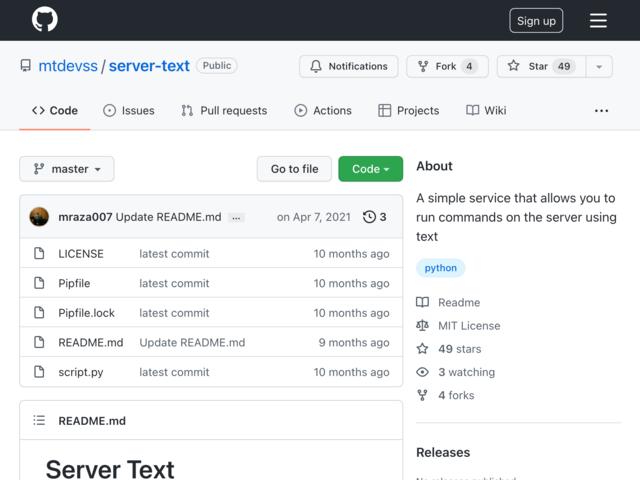Open the GitHub Octocat logo home link

point(44,19)
